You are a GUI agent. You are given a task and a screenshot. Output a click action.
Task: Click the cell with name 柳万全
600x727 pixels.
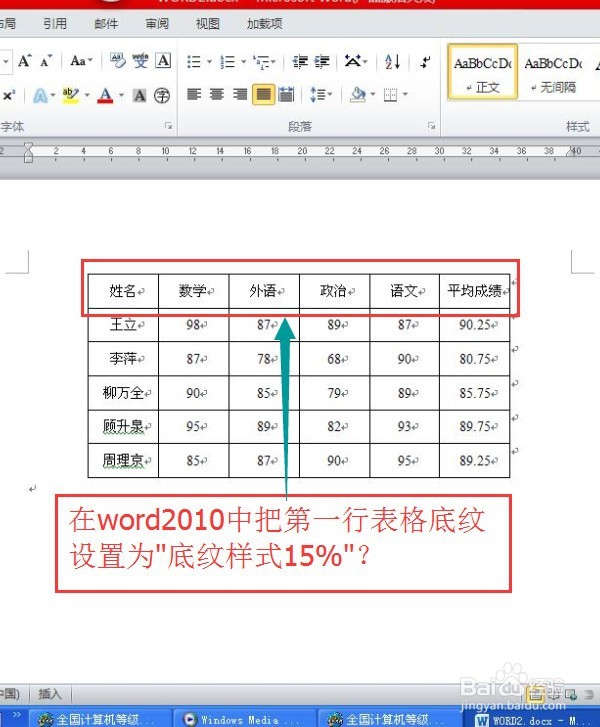click(123, 393)
